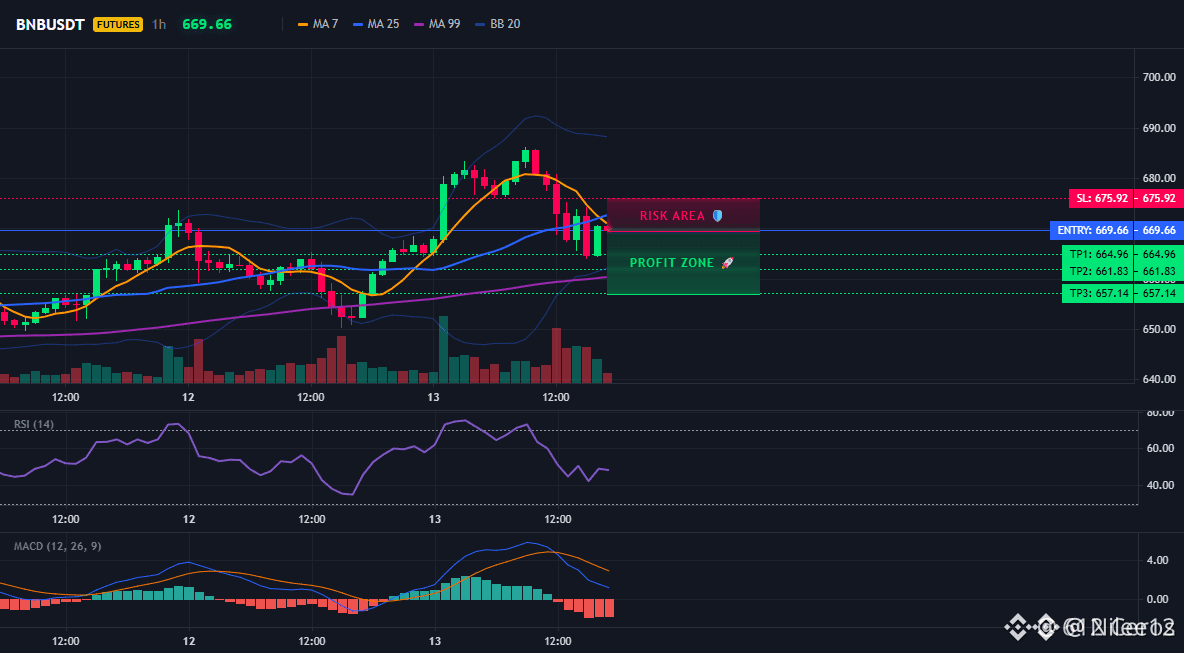Click the PROFIT ZONE box
Viewport: 1184px width, 653px height.
(x=683, y=263)
